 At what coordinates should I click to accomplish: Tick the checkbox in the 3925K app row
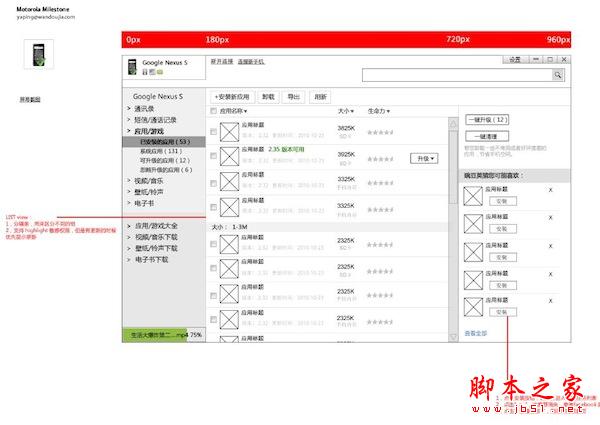point(214,156)
